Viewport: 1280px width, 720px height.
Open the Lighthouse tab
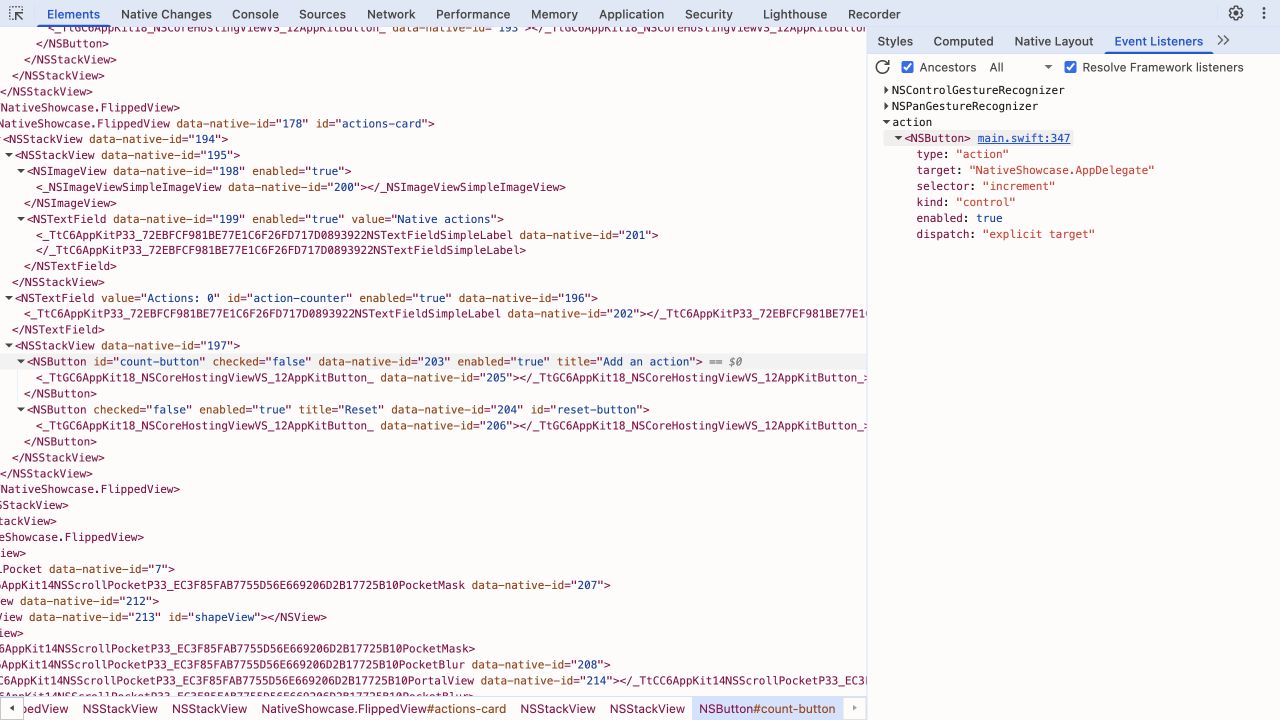point(795,14)
